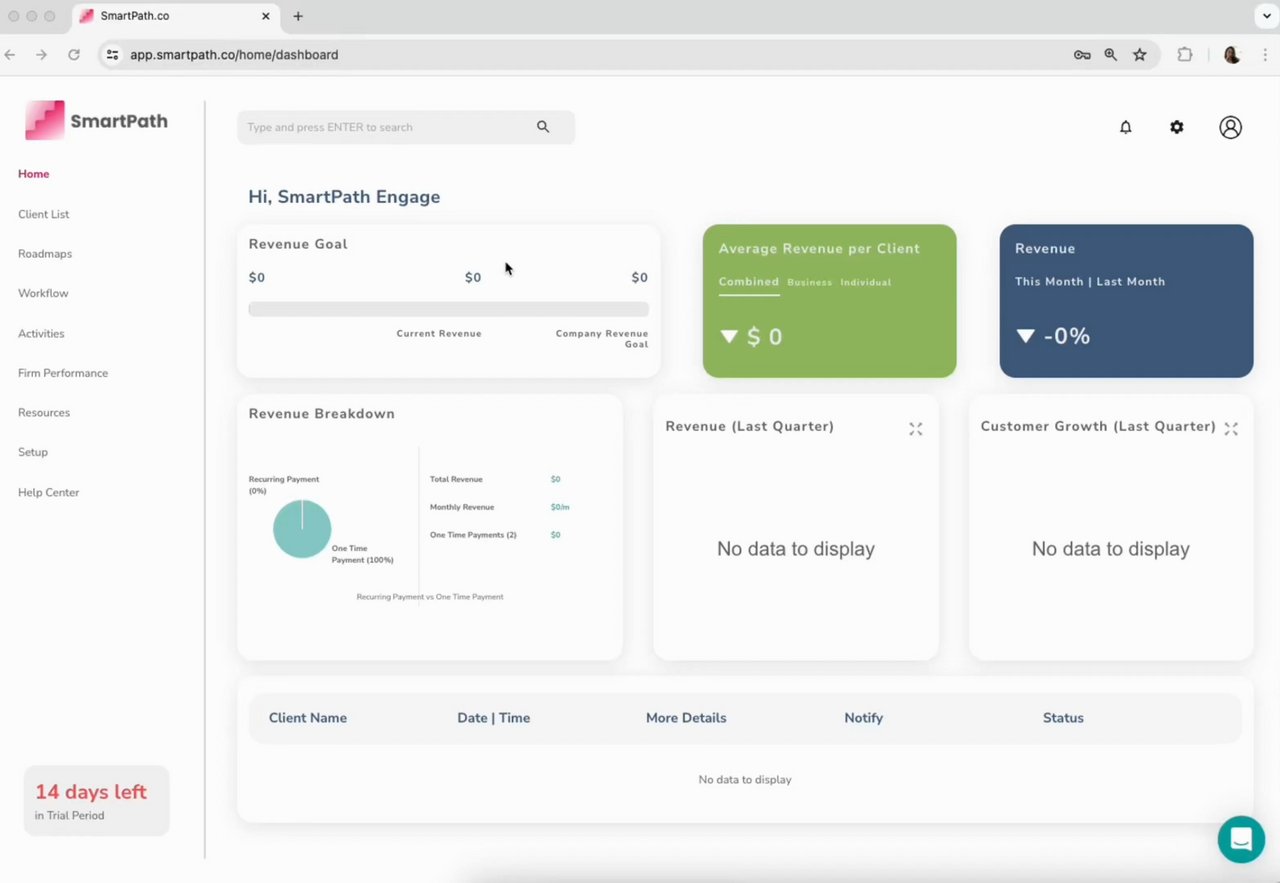Open the browser zoom magnifier icon
The height and width of the screenshot is (883, 1280).
click(1110, 55)
